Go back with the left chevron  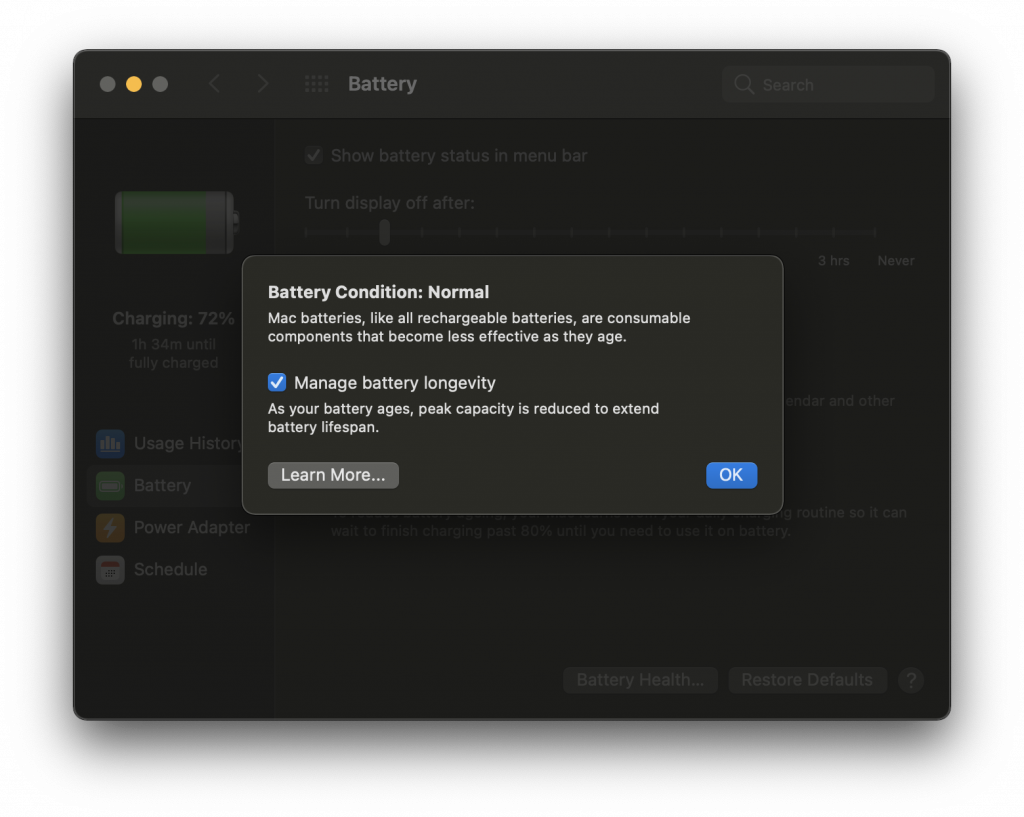[214, 84]
